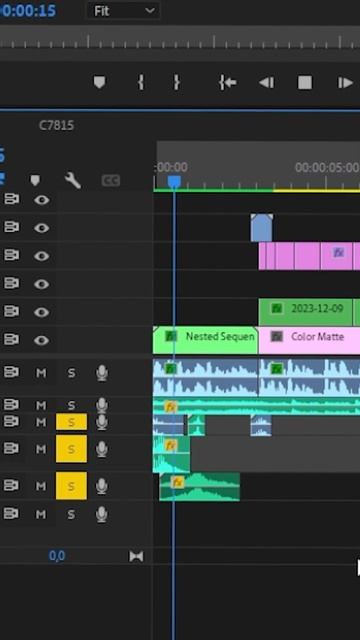Select the Nested Sequence clip
Screen dimensions: 360x640
tap(205, 340)
